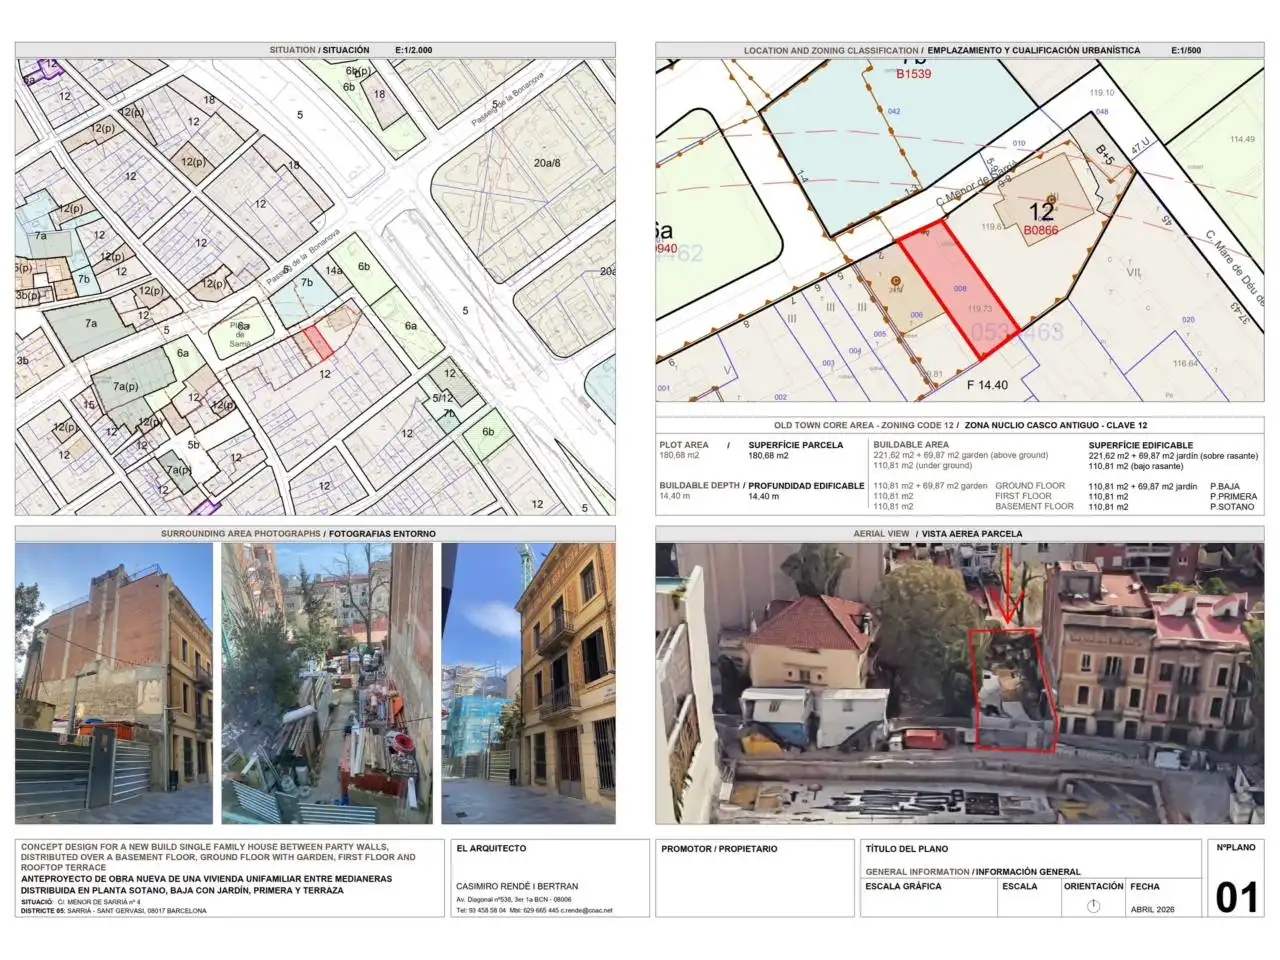Viewport: 1280px width, 960px height.
Task: Open the middle photo of the construction alley
Action: point(327,684)
